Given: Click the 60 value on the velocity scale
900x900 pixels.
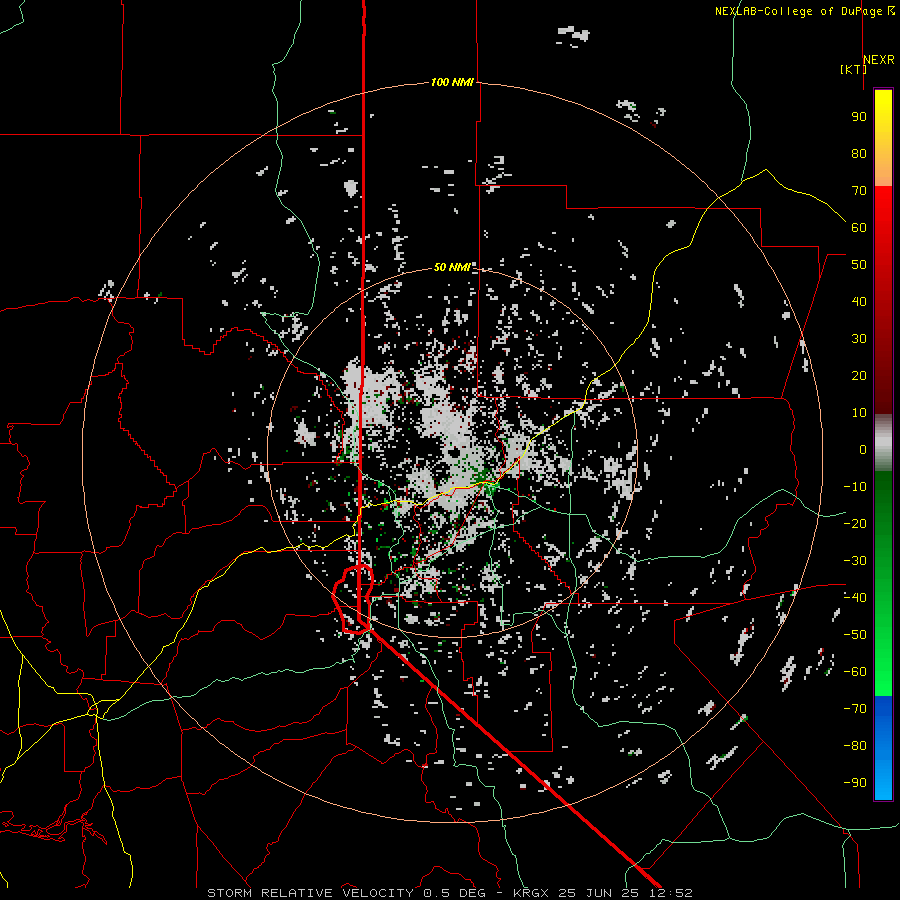Looking at the screenshot, I should click(859, 228).
